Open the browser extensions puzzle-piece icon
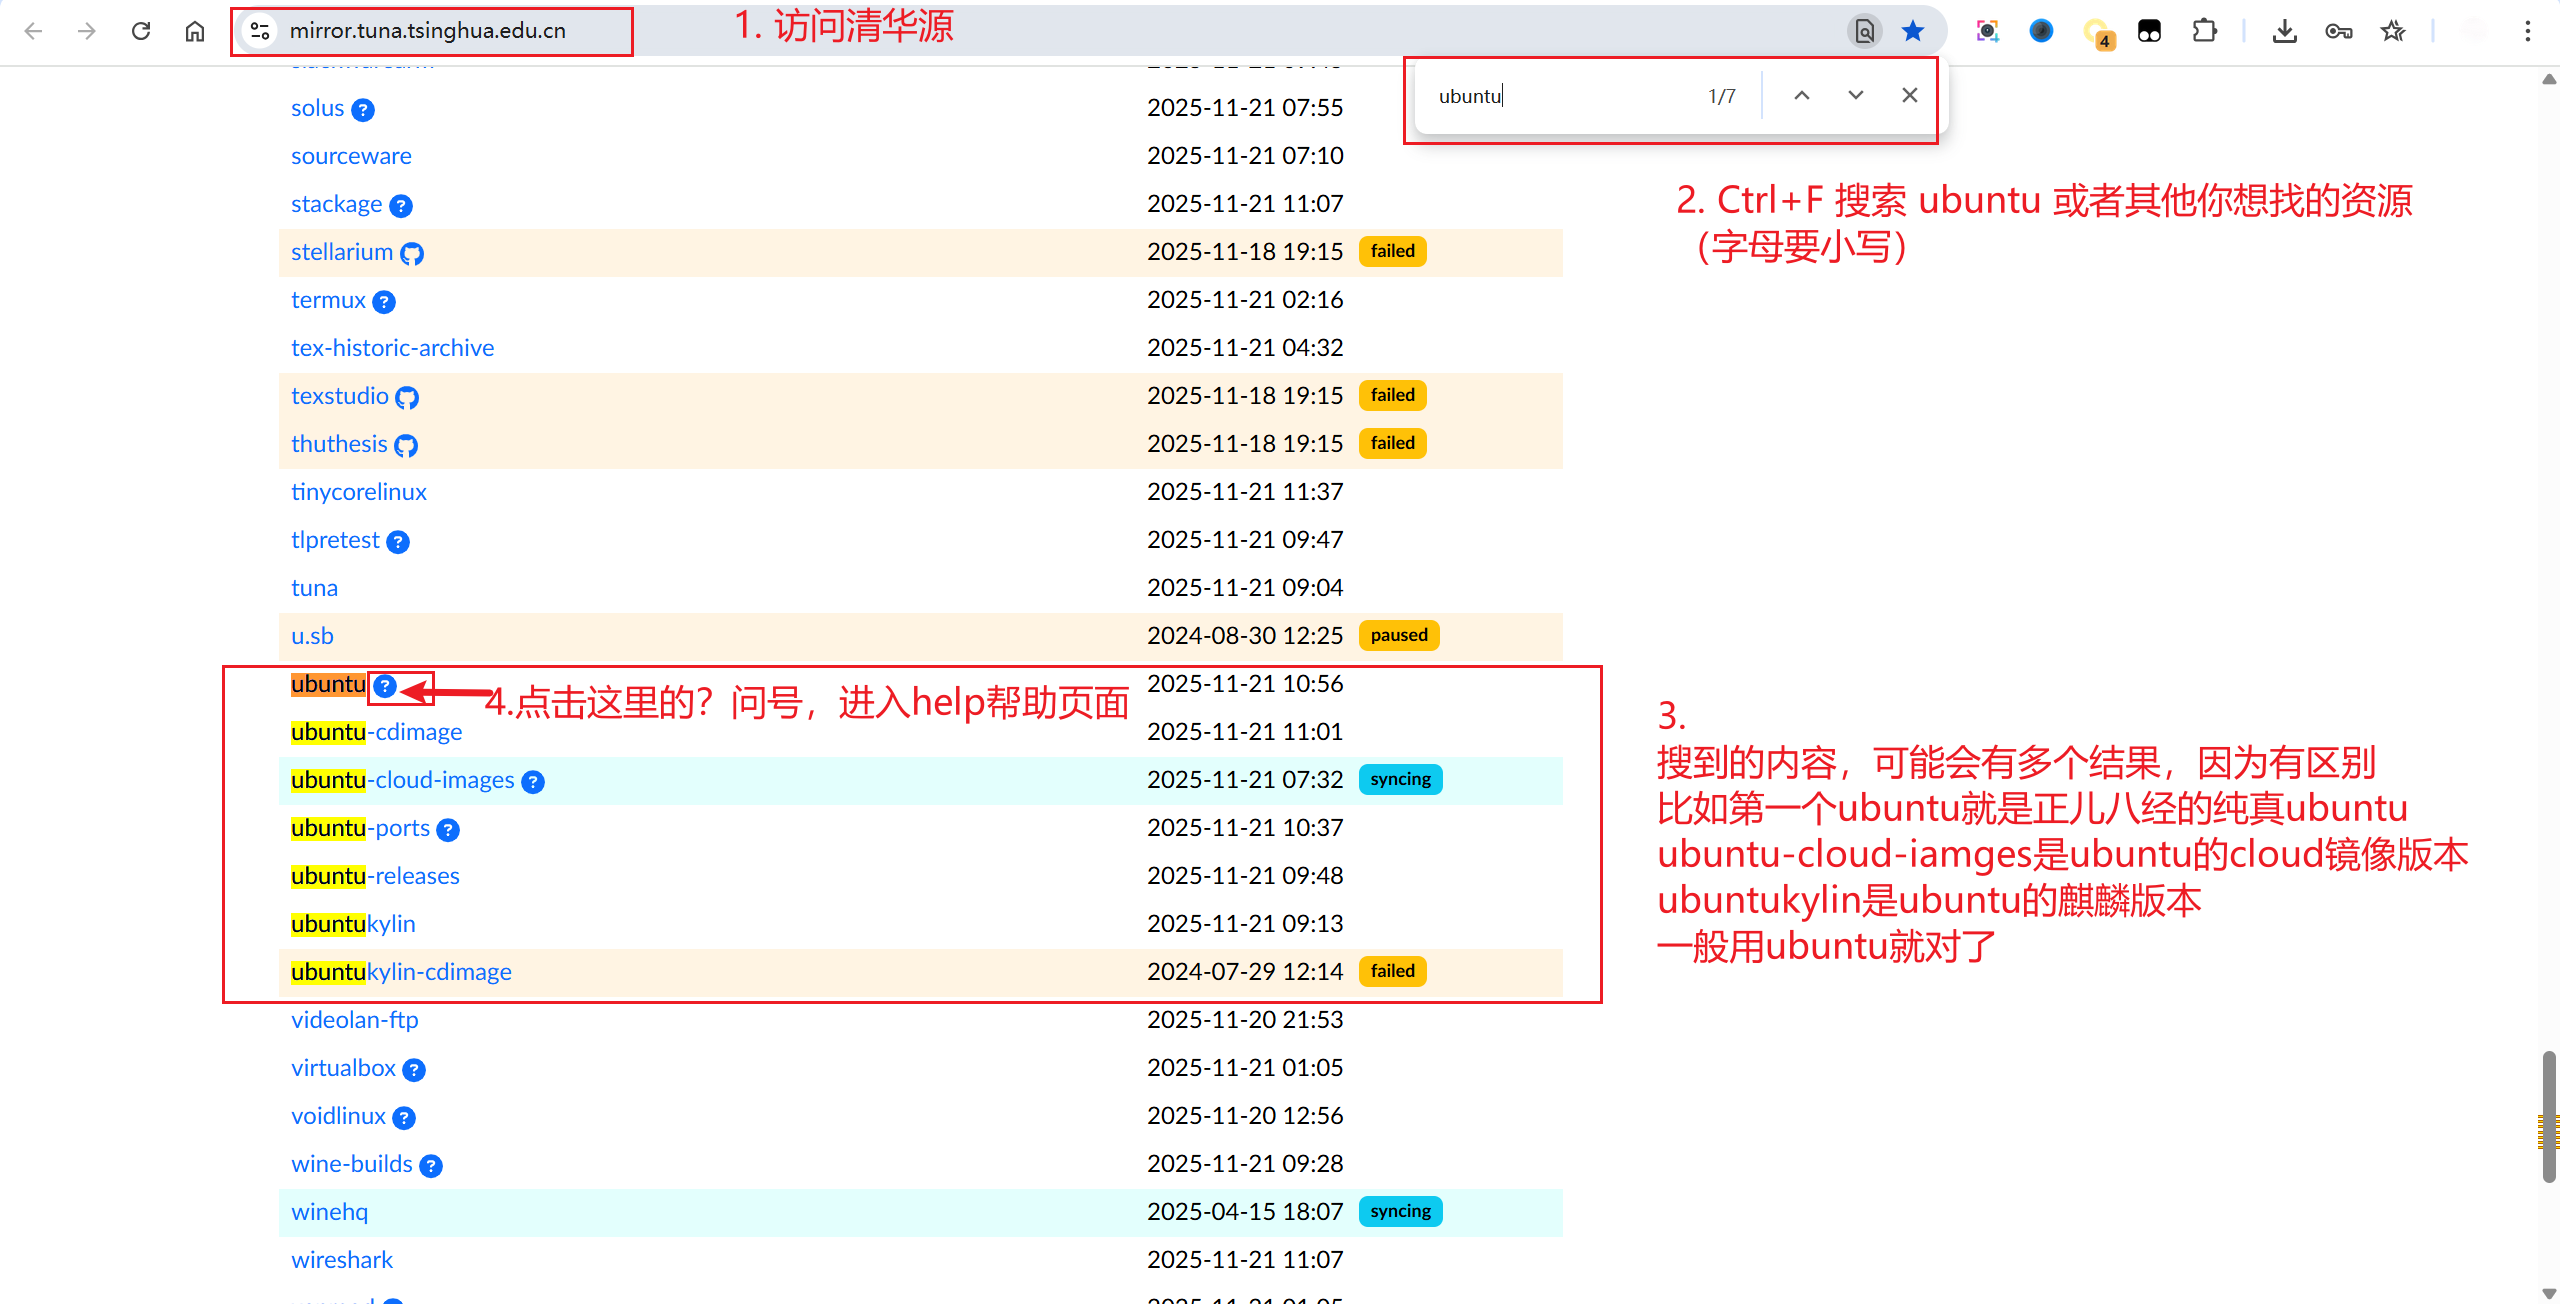 [x=2204, y=31]
